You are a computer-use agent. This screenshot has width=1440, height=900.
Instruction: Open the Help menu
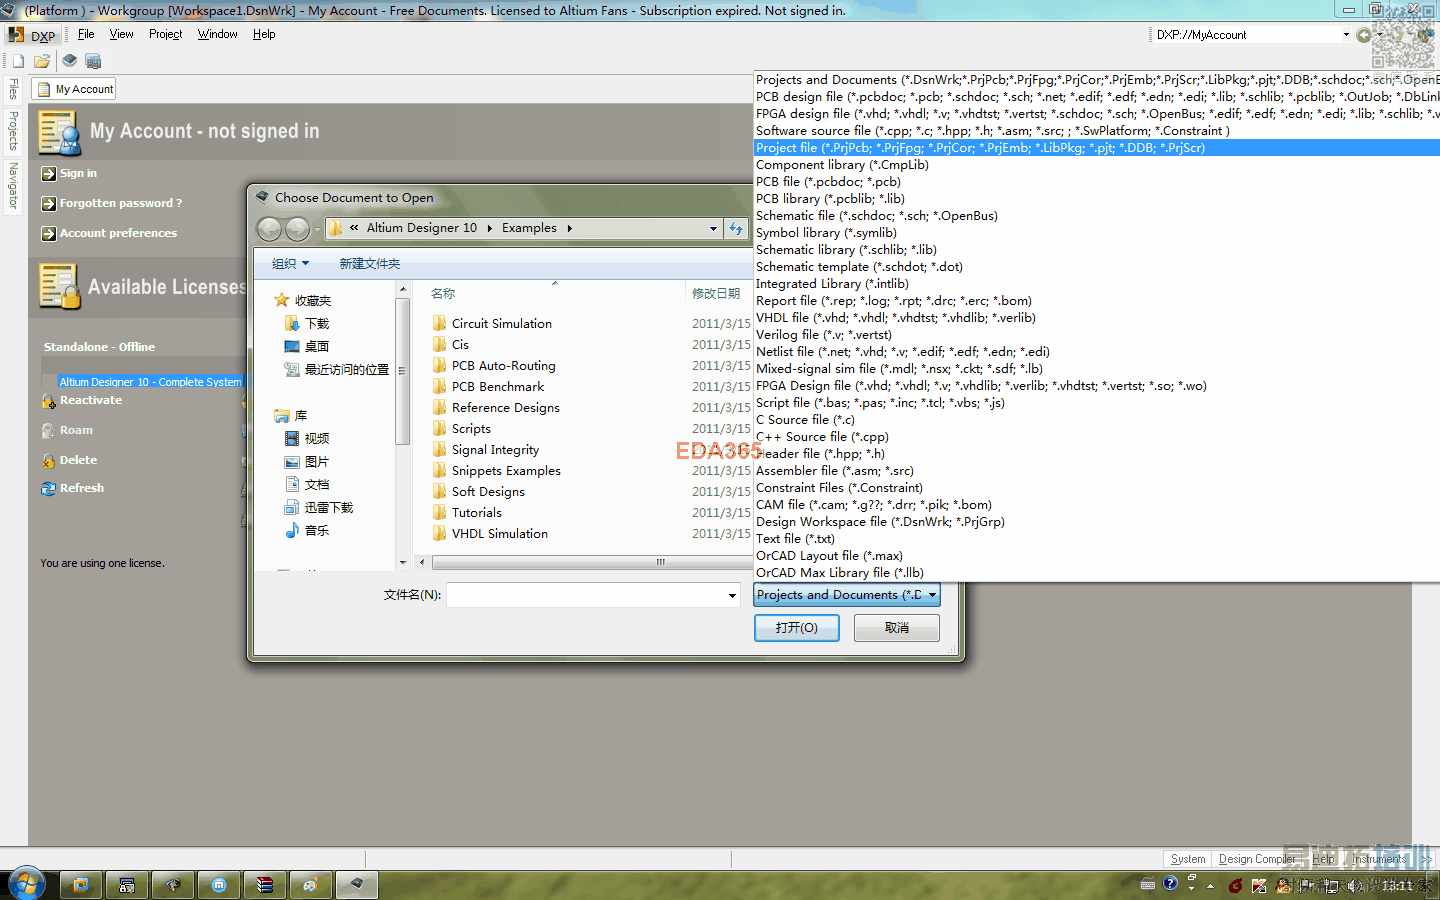[264, 34]
